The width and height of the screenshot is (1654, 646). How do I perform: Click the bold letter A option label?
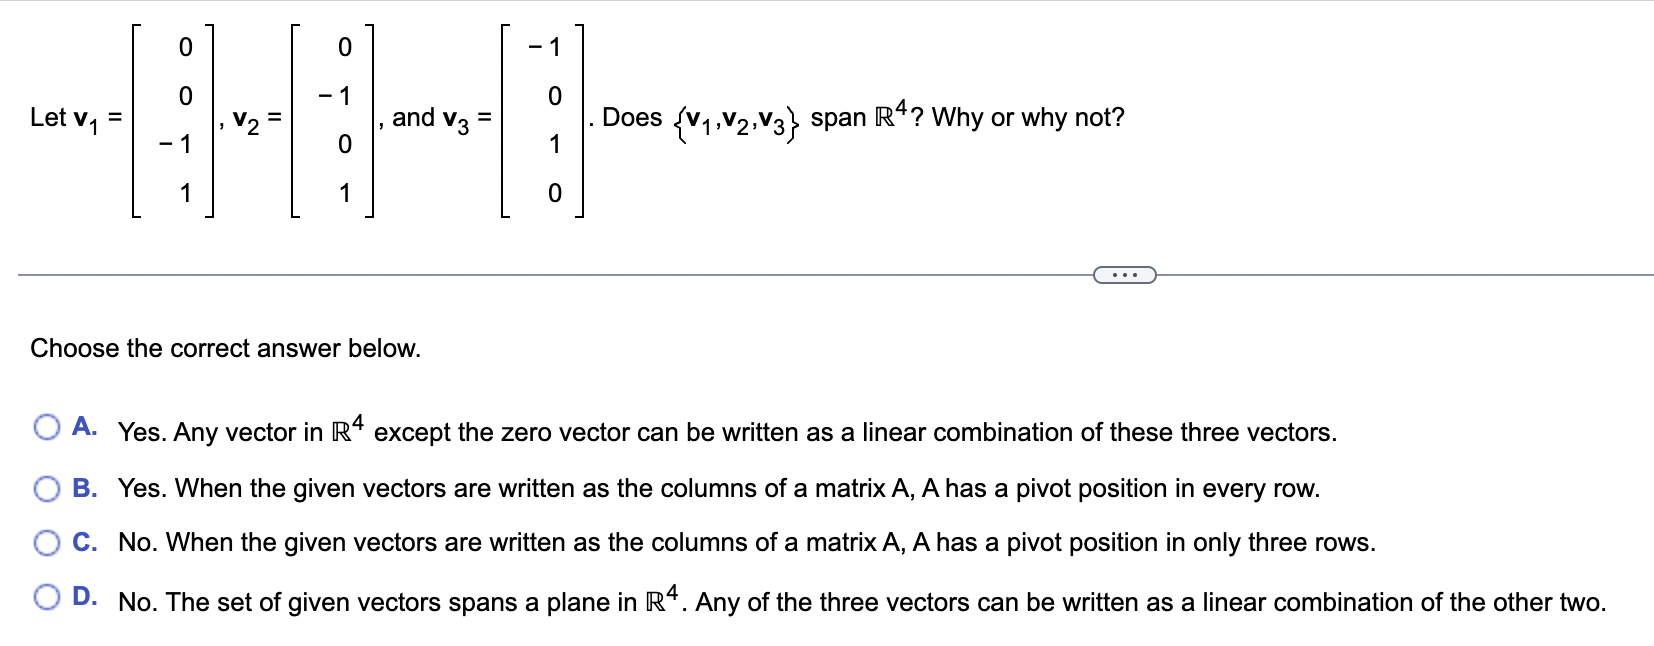pyautogui.click(x=86, y=426)
